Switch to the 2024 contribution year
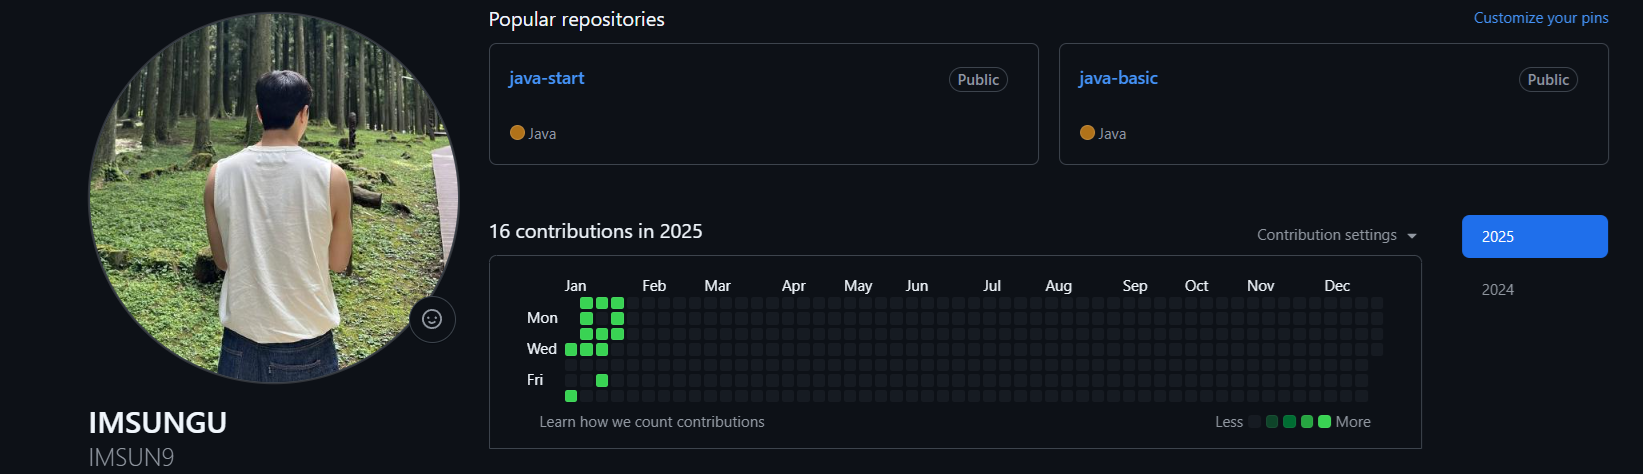 click(1498, 290)
